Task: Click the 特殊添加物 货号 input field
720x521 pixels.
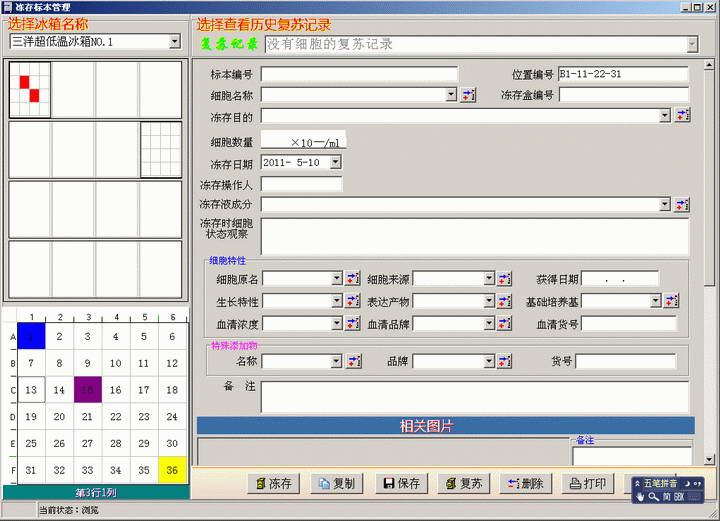Action: (x=625, y=361)
